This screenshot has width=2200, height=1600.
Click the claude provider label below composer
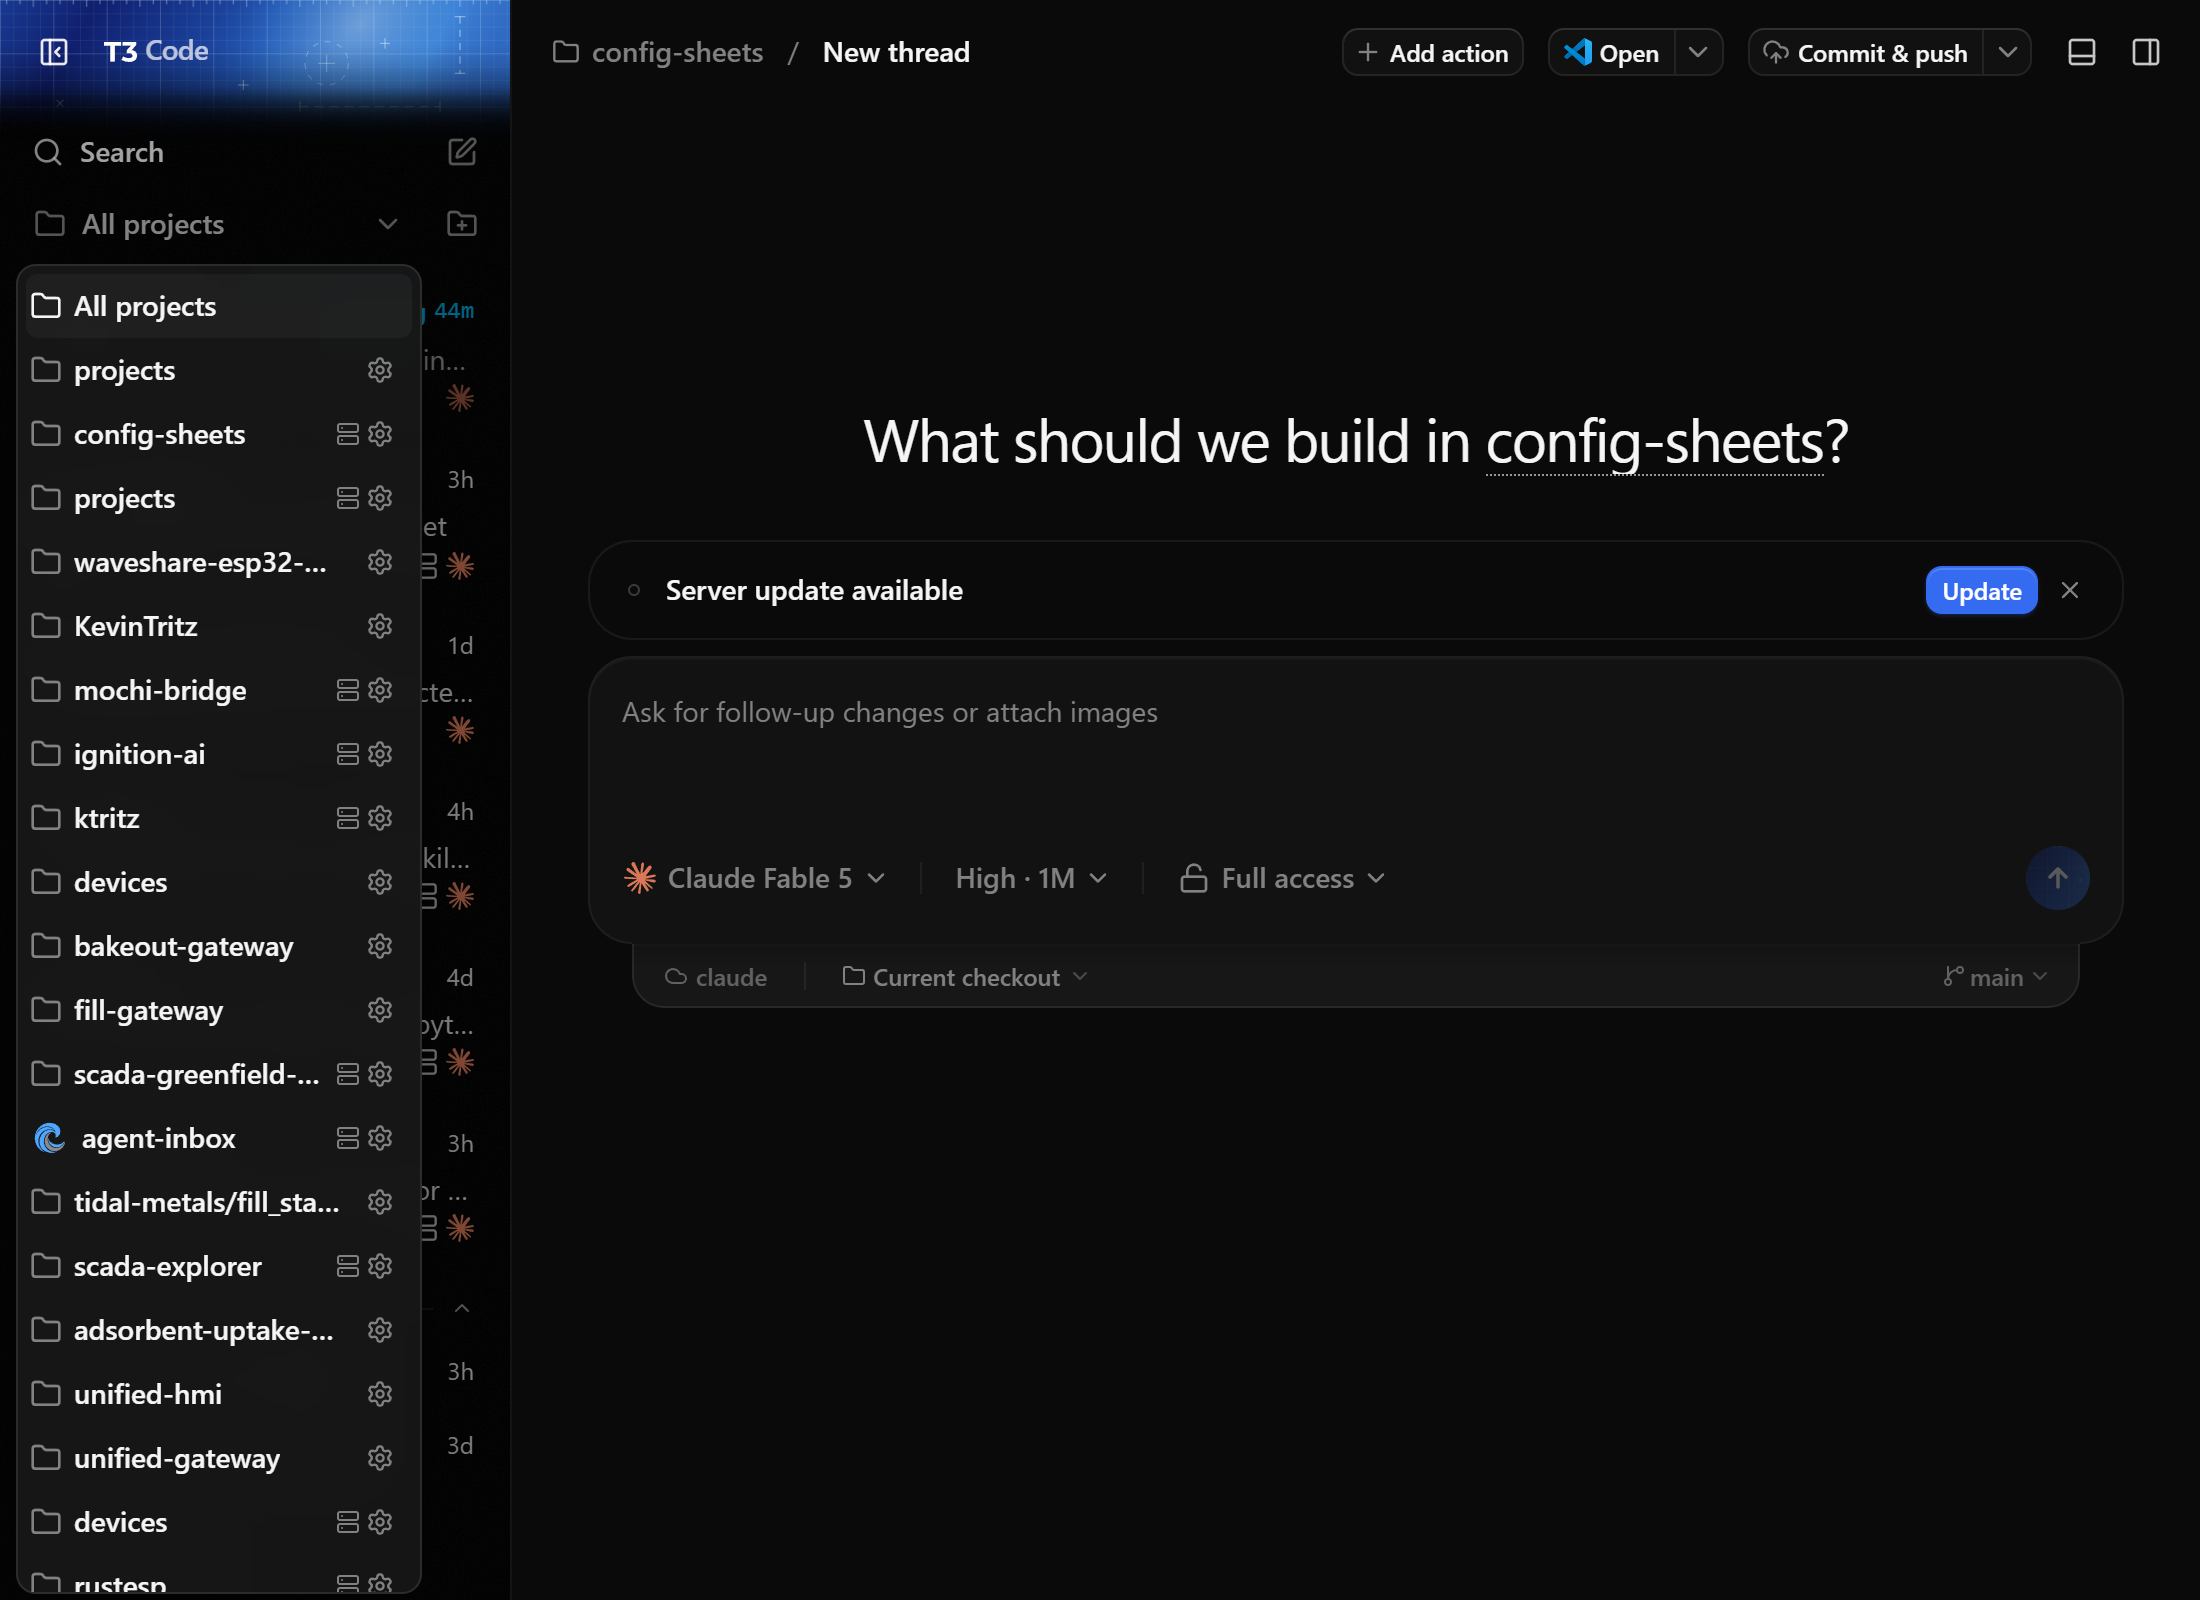click(716, 977)
